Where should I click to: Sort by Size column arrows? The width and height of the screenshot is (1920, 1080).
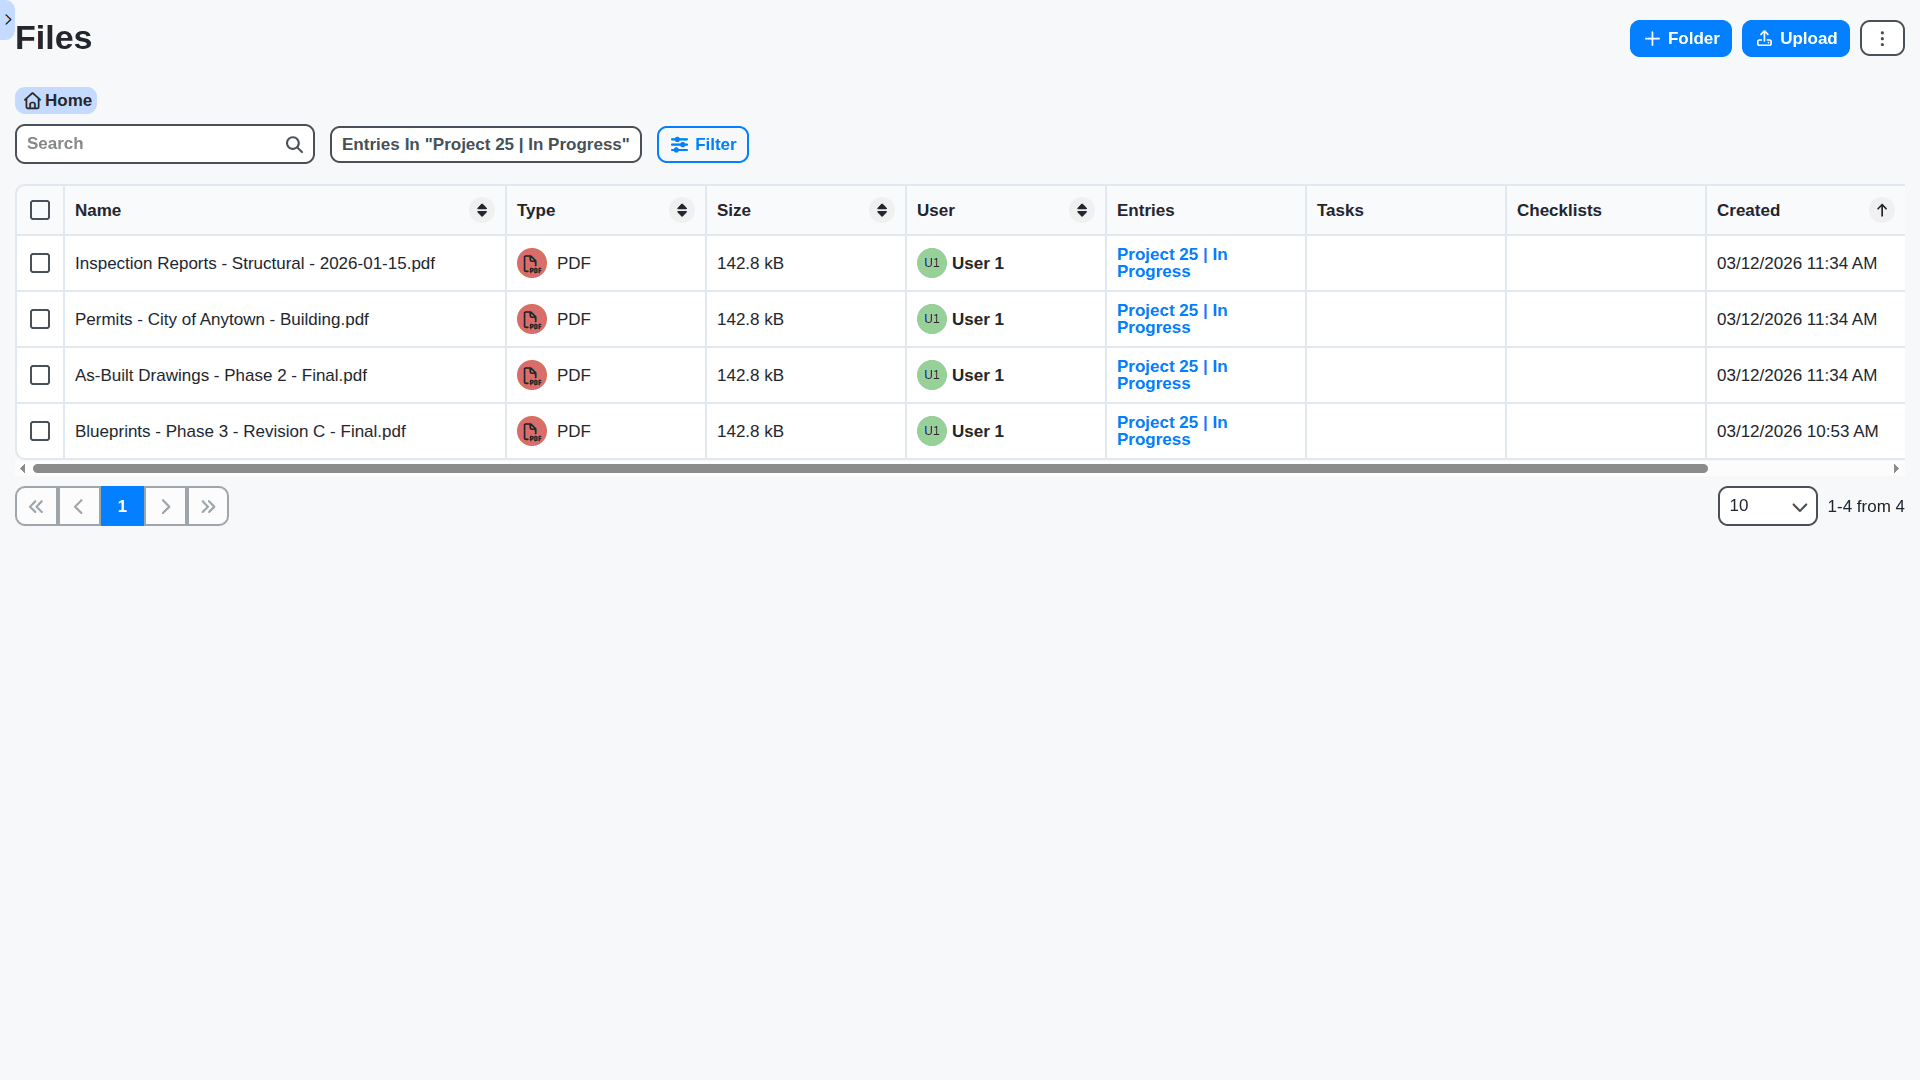click(882, 211)
